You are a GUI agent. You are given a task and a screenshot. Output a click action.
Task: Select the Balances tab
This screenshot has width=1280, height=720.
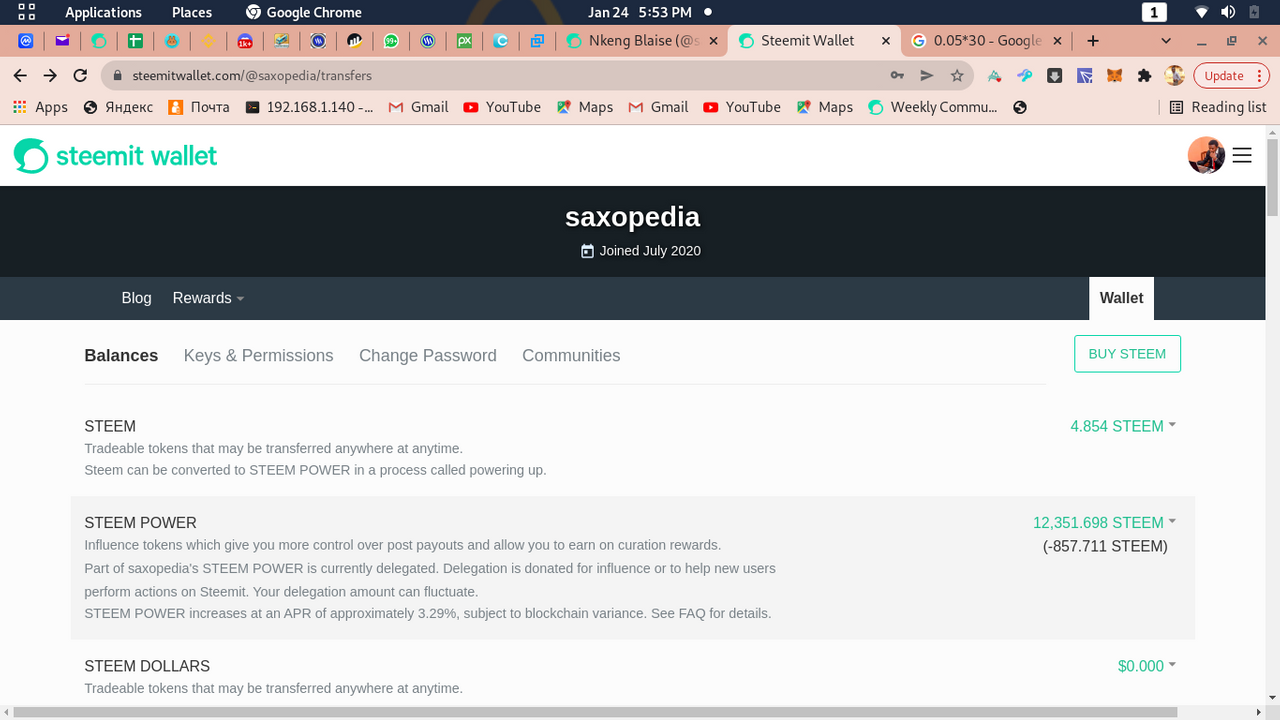pos(121,355)
